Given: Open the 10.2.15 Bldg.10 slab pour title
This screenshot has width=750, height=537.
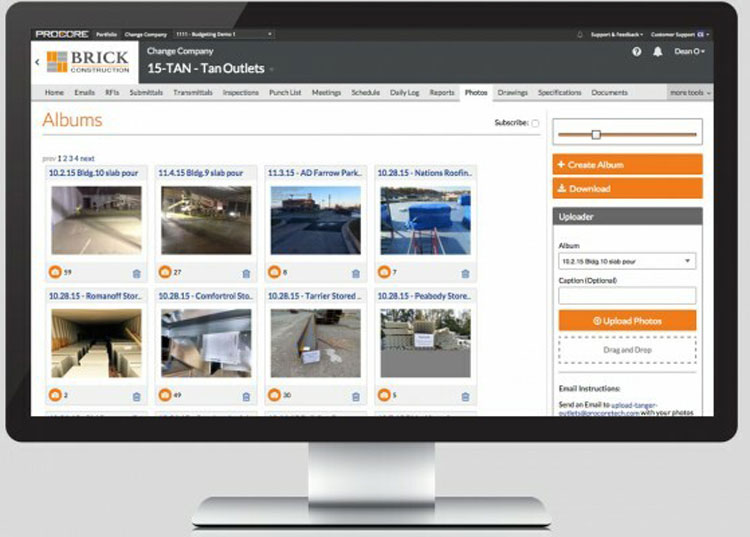Looking at the screenshot, I should 93,173.
